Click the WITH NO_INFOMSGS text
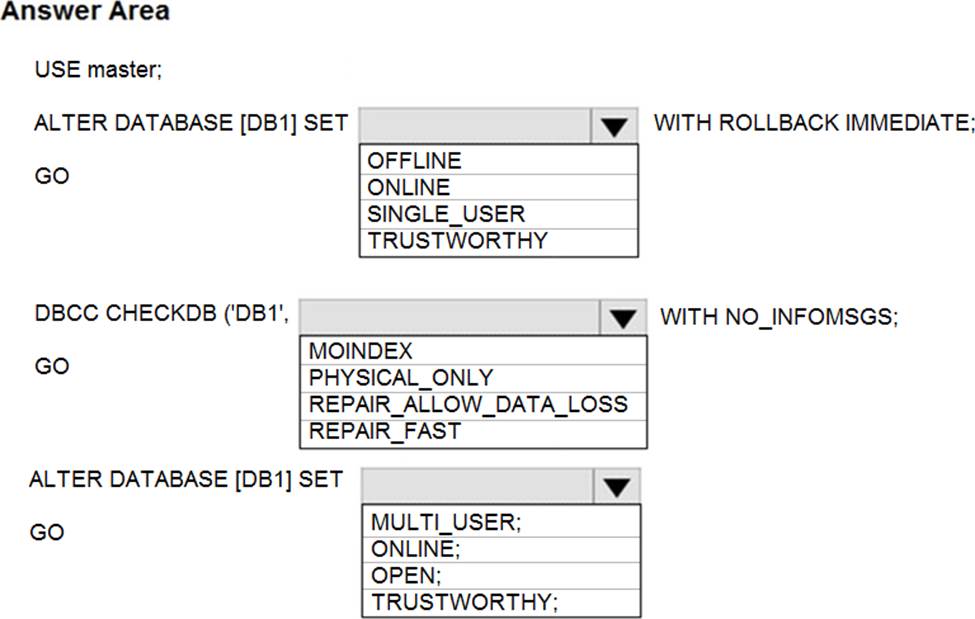This screenshot has height=619, width=975. 780,317
